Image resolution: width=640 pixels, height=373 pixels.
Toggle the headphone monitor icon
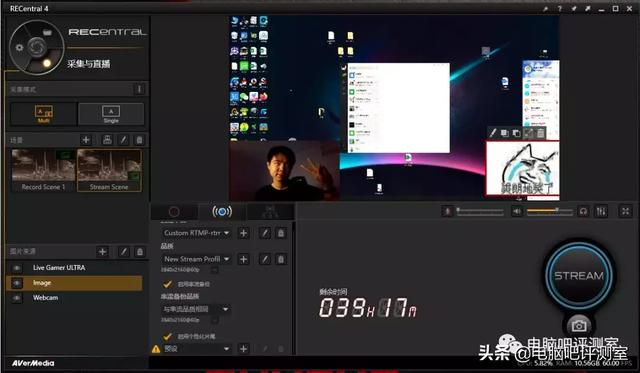tap(583, 211)
